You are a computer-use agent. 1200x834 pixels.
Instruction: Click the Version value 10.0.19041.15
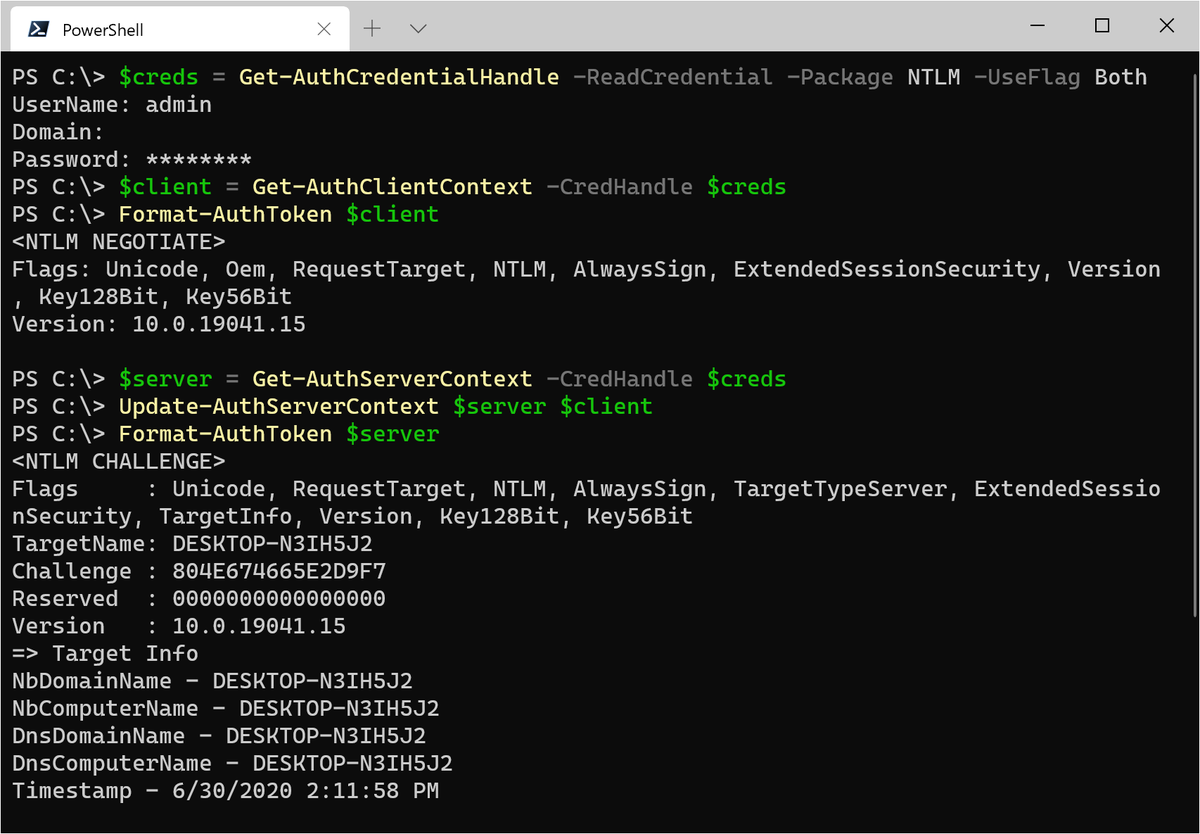pyautogui.click(x=217, y=322)
